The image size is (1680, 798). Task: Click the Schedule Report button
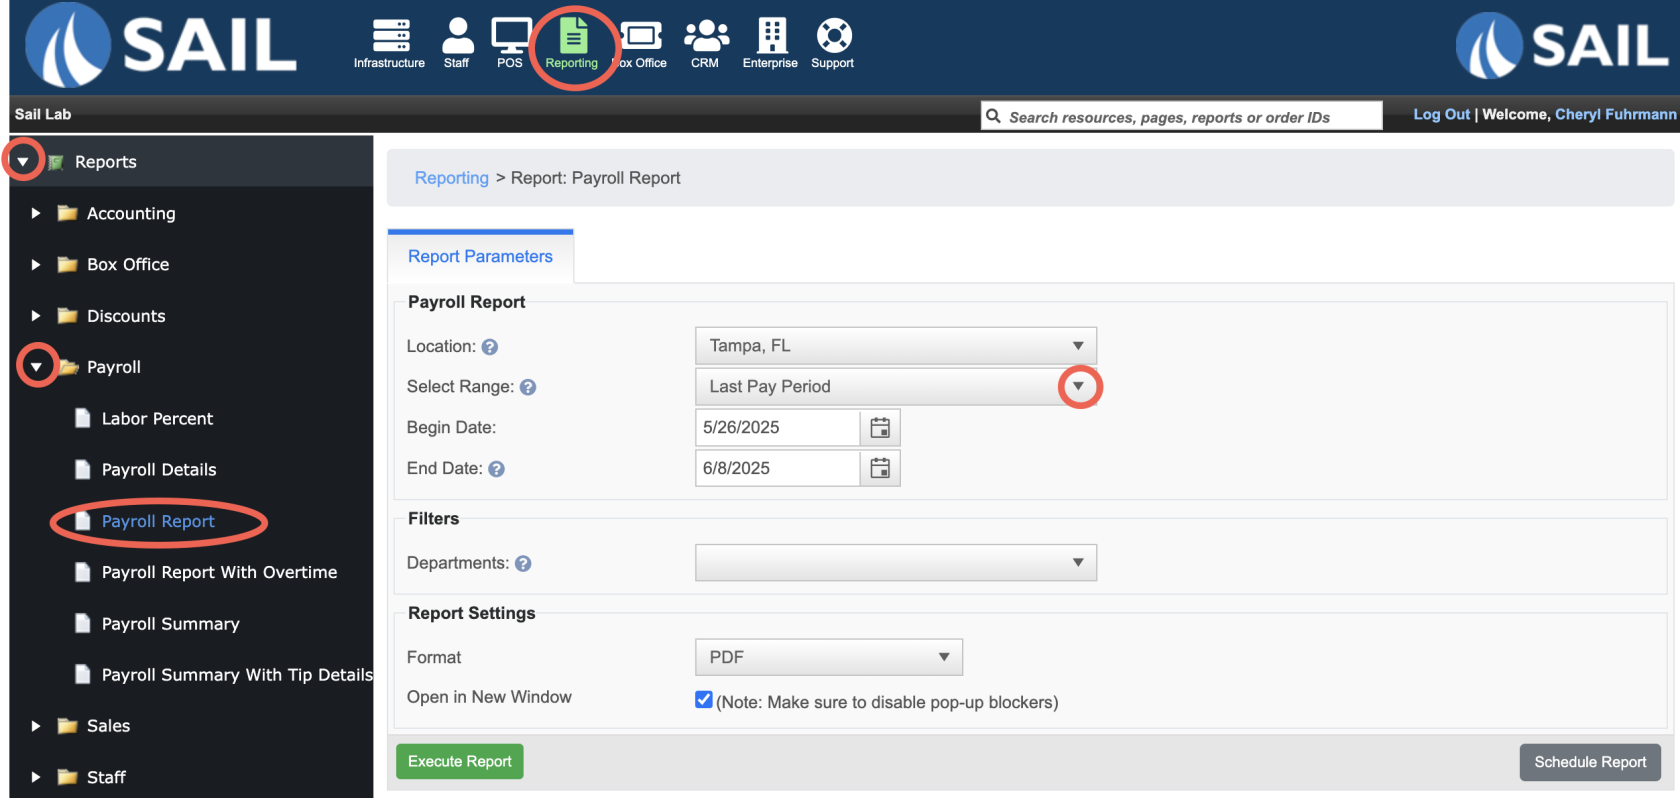1590,762
